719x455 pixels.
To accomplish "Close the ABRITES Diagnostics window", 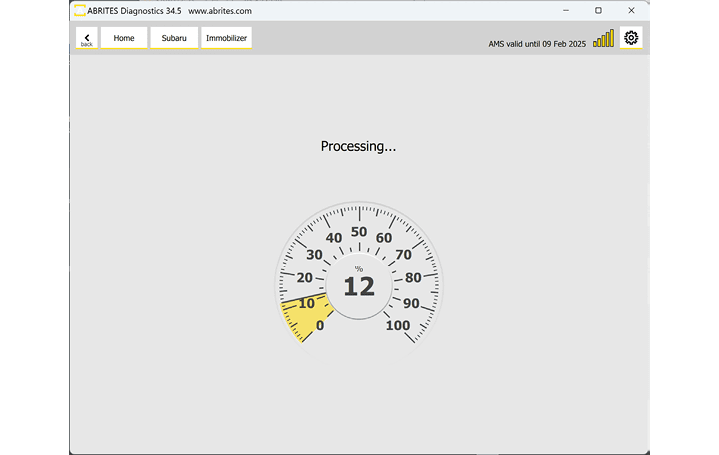I will click(631, 10).
